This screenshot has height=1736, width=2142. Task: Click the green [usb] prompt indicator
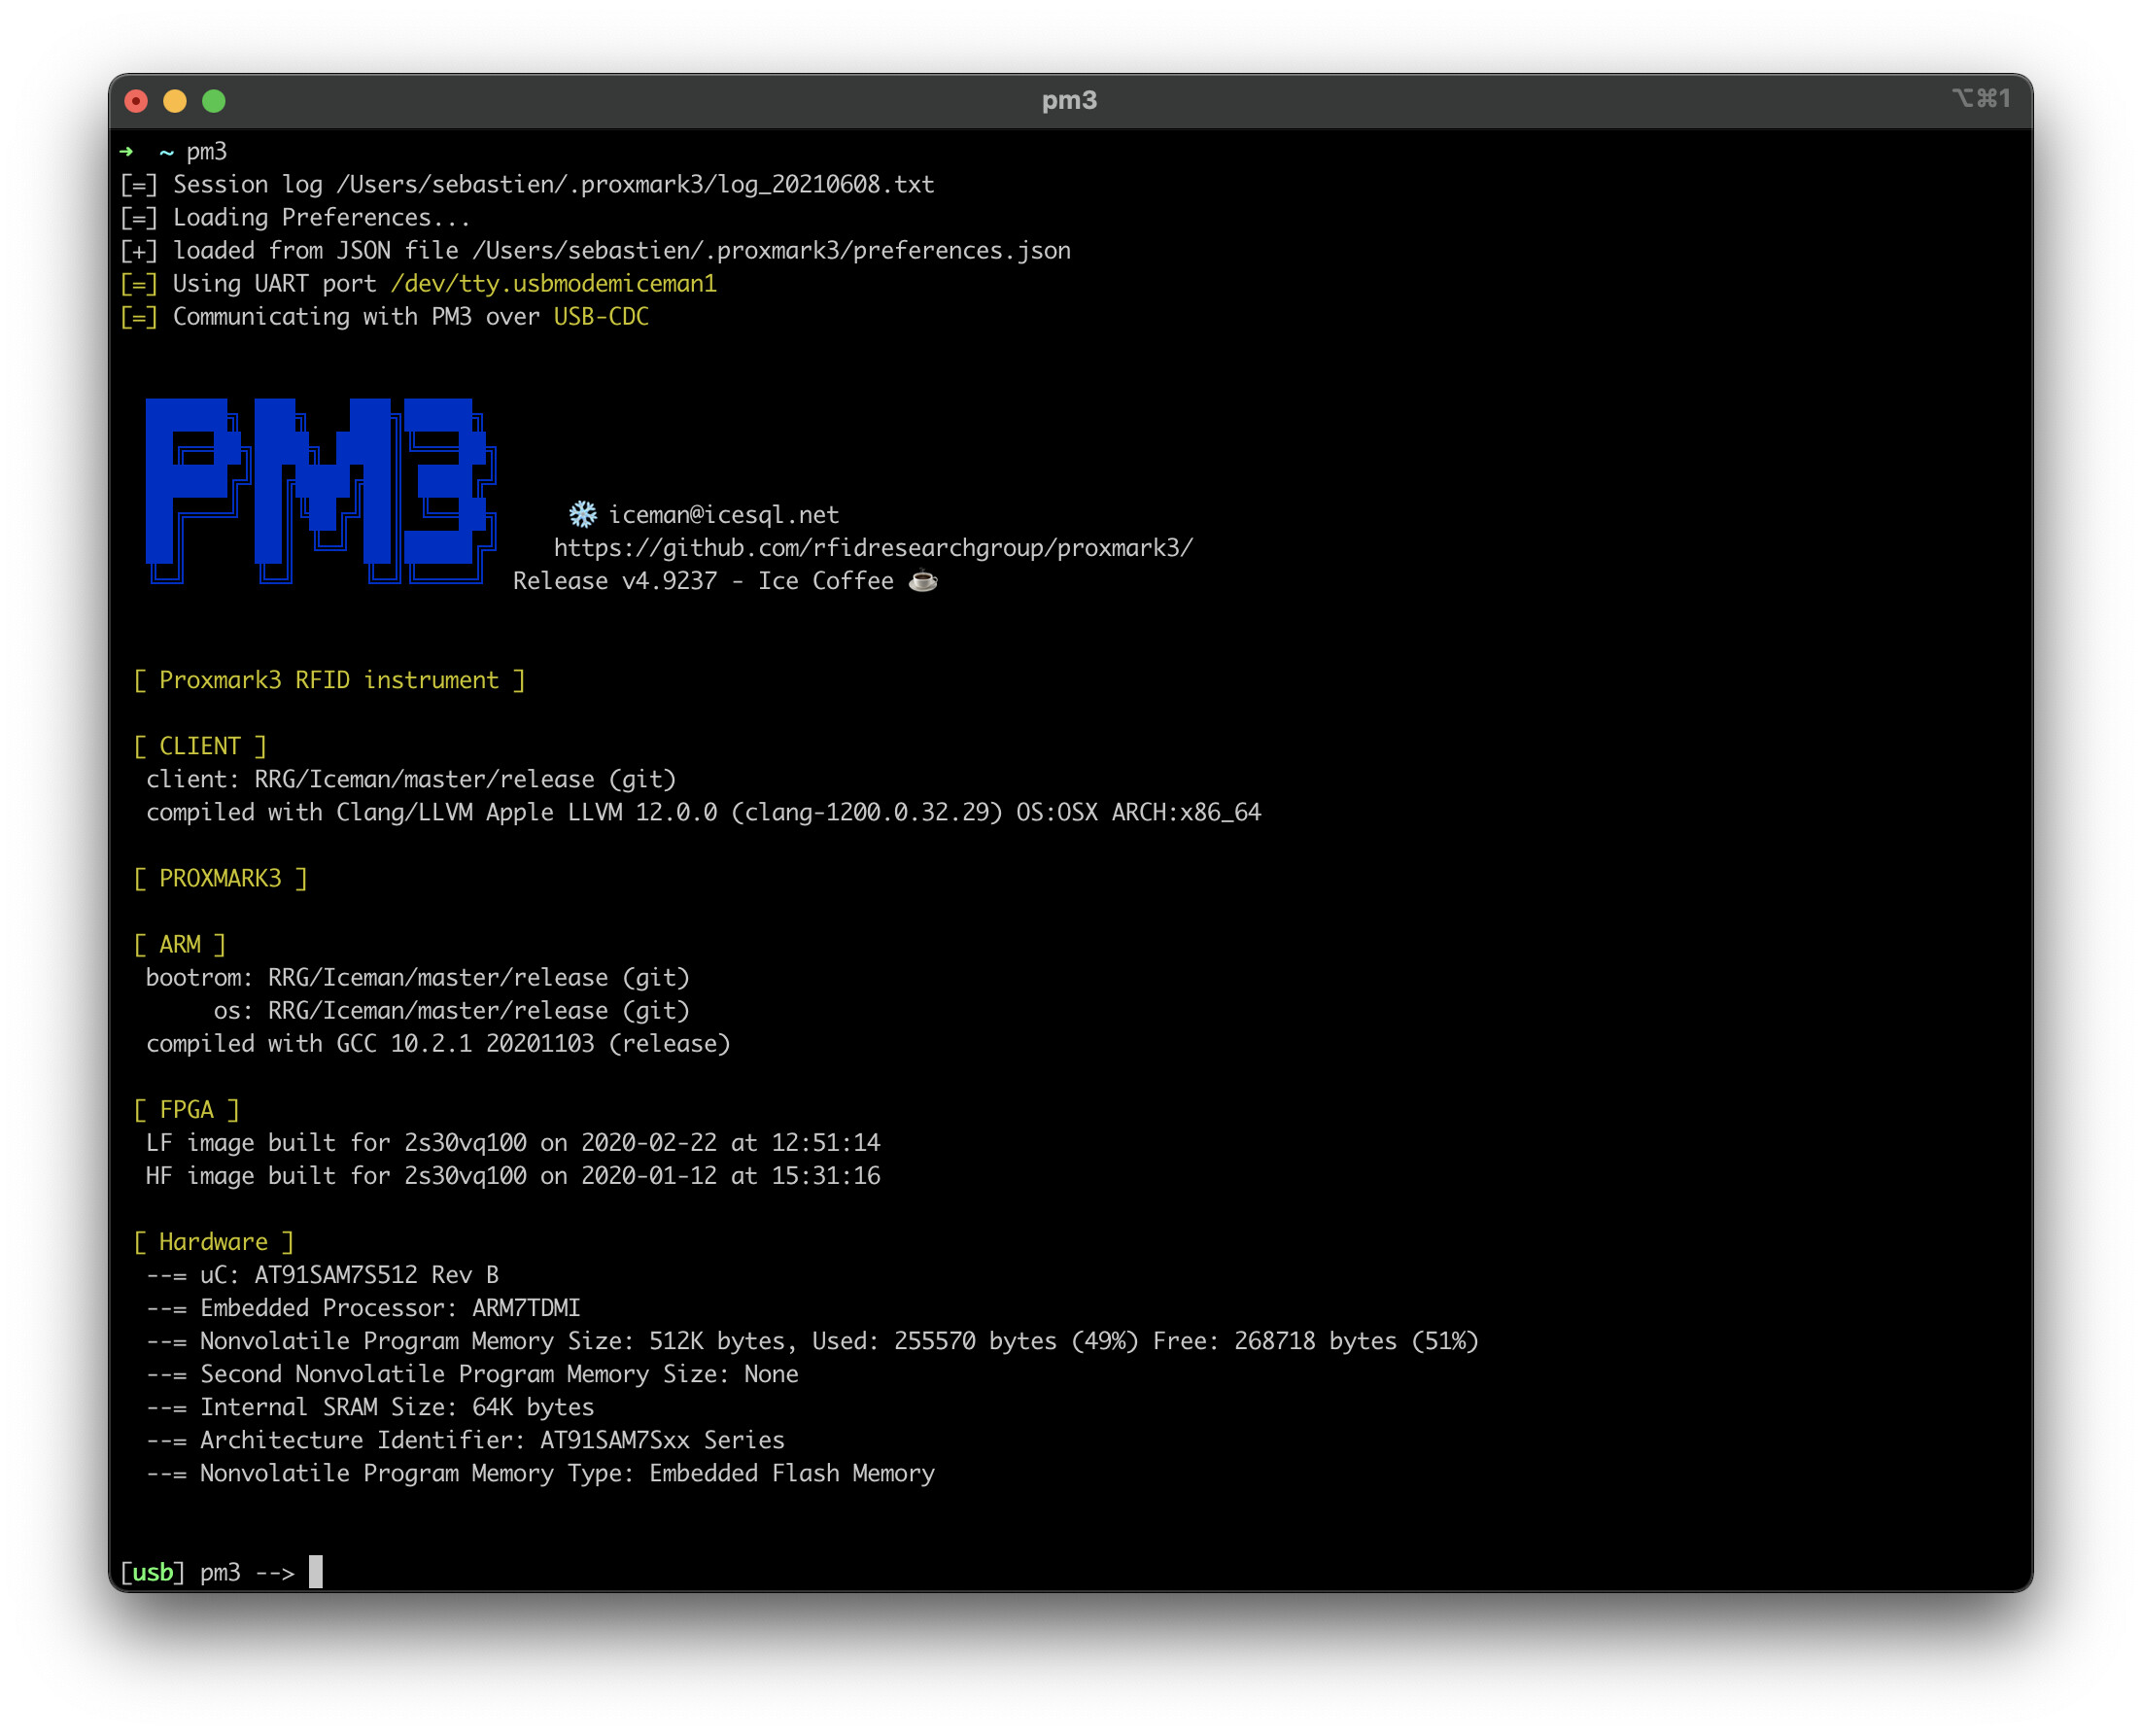pos(153,1573)
